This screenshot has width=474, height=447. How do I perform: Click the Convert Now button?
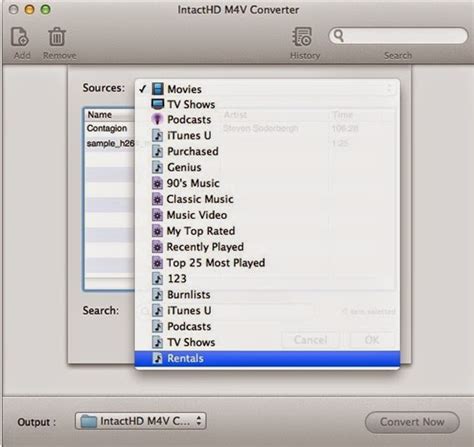coord(412,422)
